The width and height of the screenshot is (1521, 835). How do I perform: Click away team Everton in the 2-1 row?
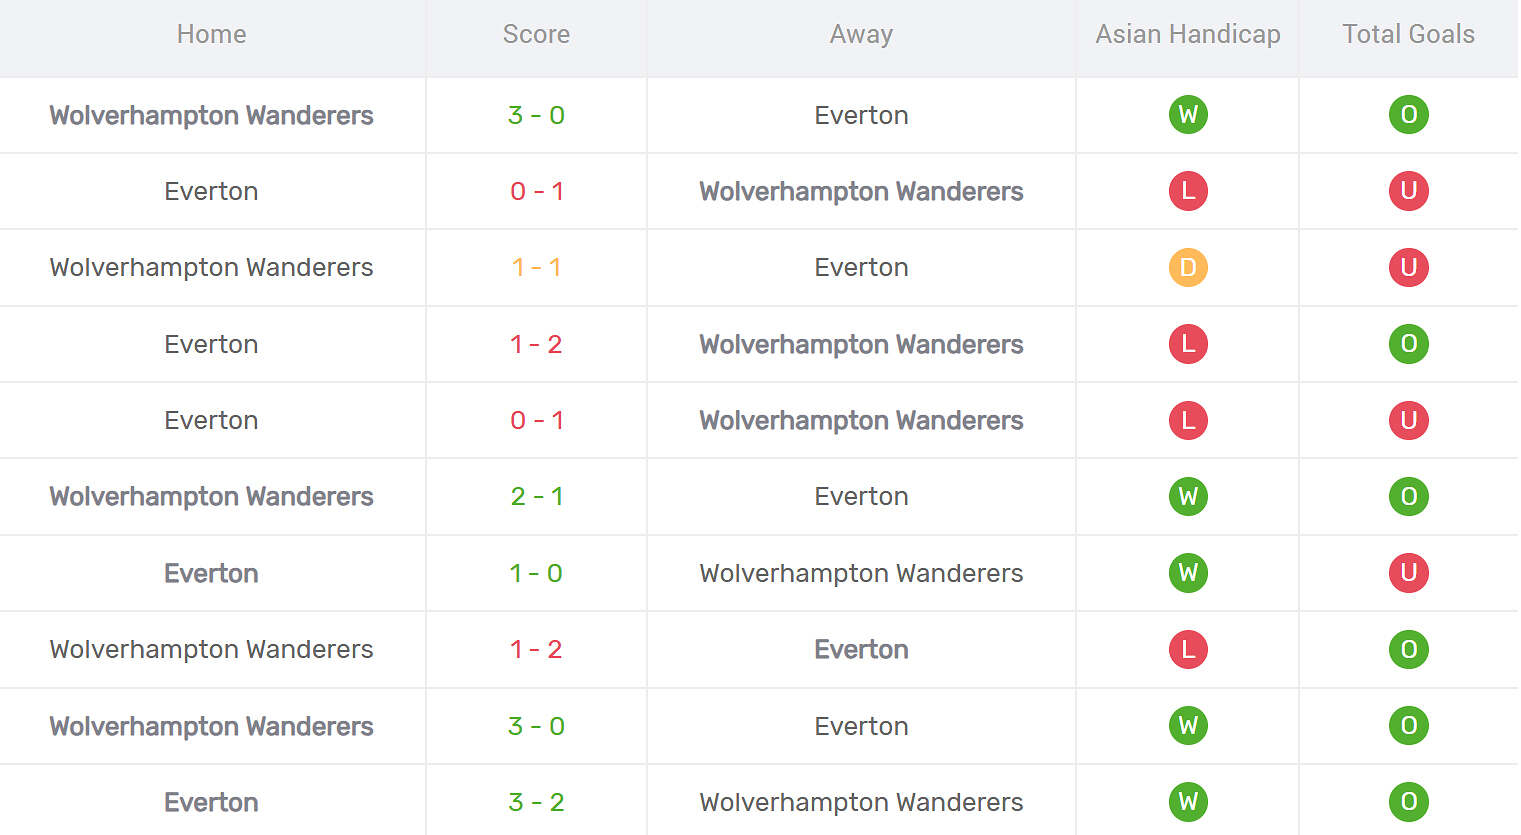click(861, 497)
